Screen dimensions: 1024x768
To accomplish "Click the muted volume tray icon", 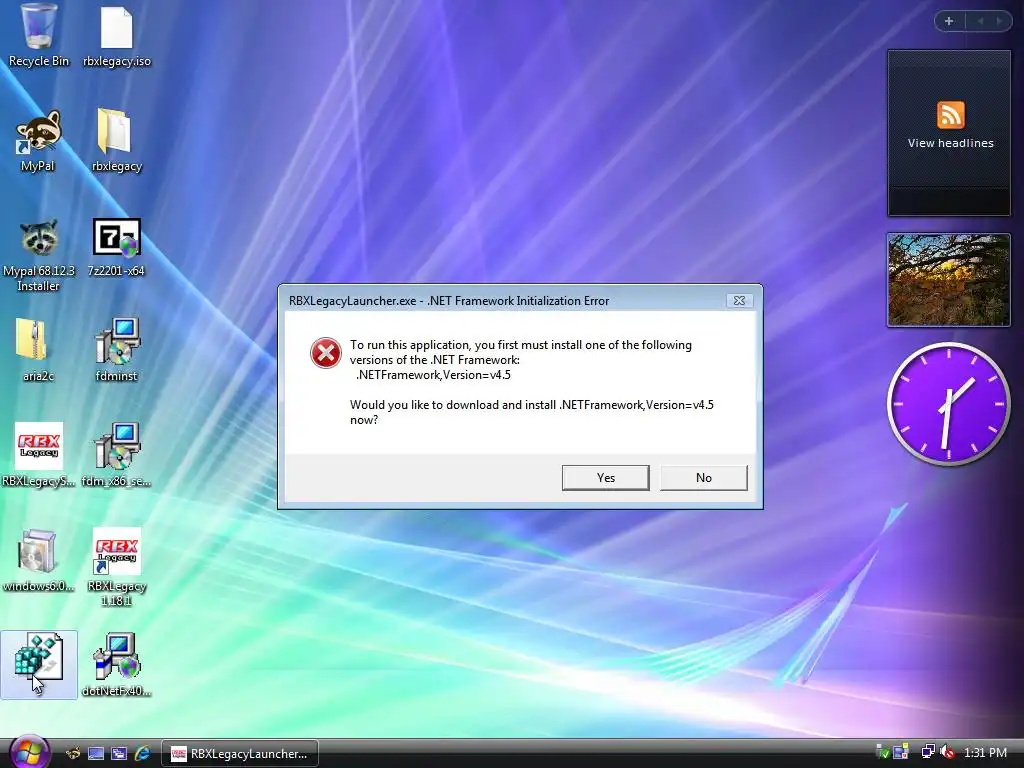I will [948, 752].
